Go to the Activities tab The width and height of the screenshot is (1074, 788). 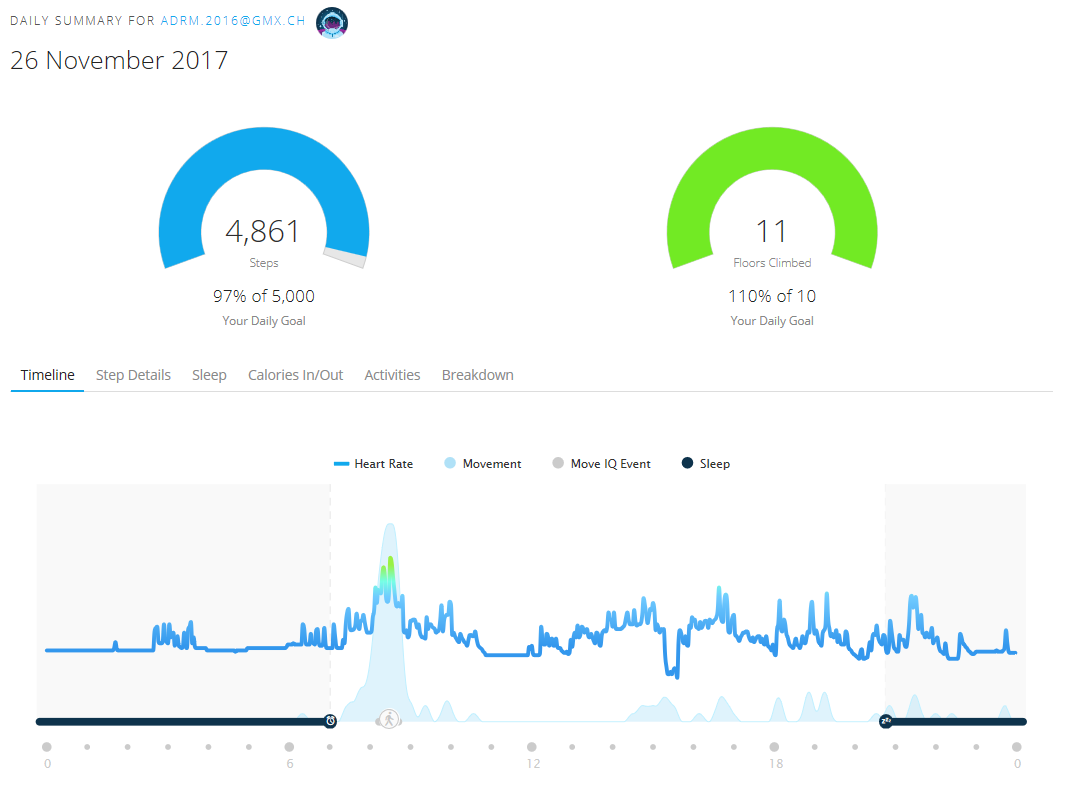coord(392,375)
